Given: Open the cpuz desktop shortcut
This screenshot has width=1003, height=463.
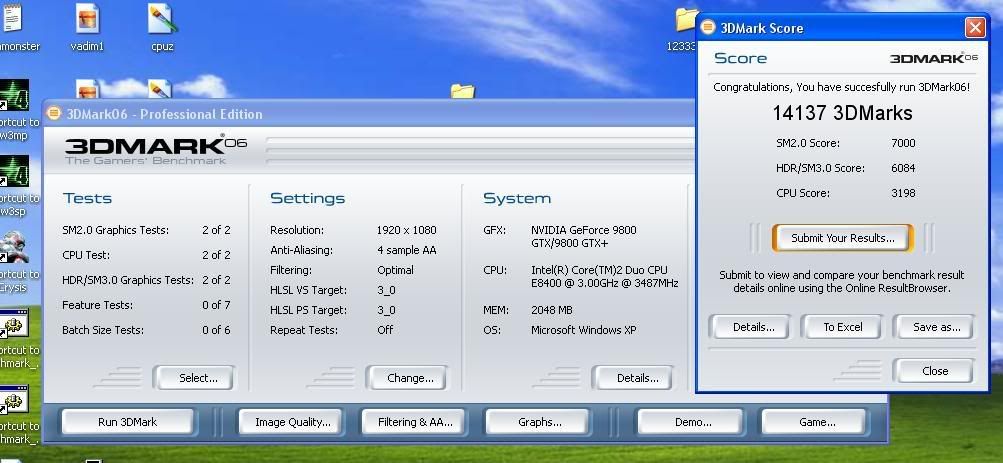Looking at the screenshot, I should (x=163, y=20).
